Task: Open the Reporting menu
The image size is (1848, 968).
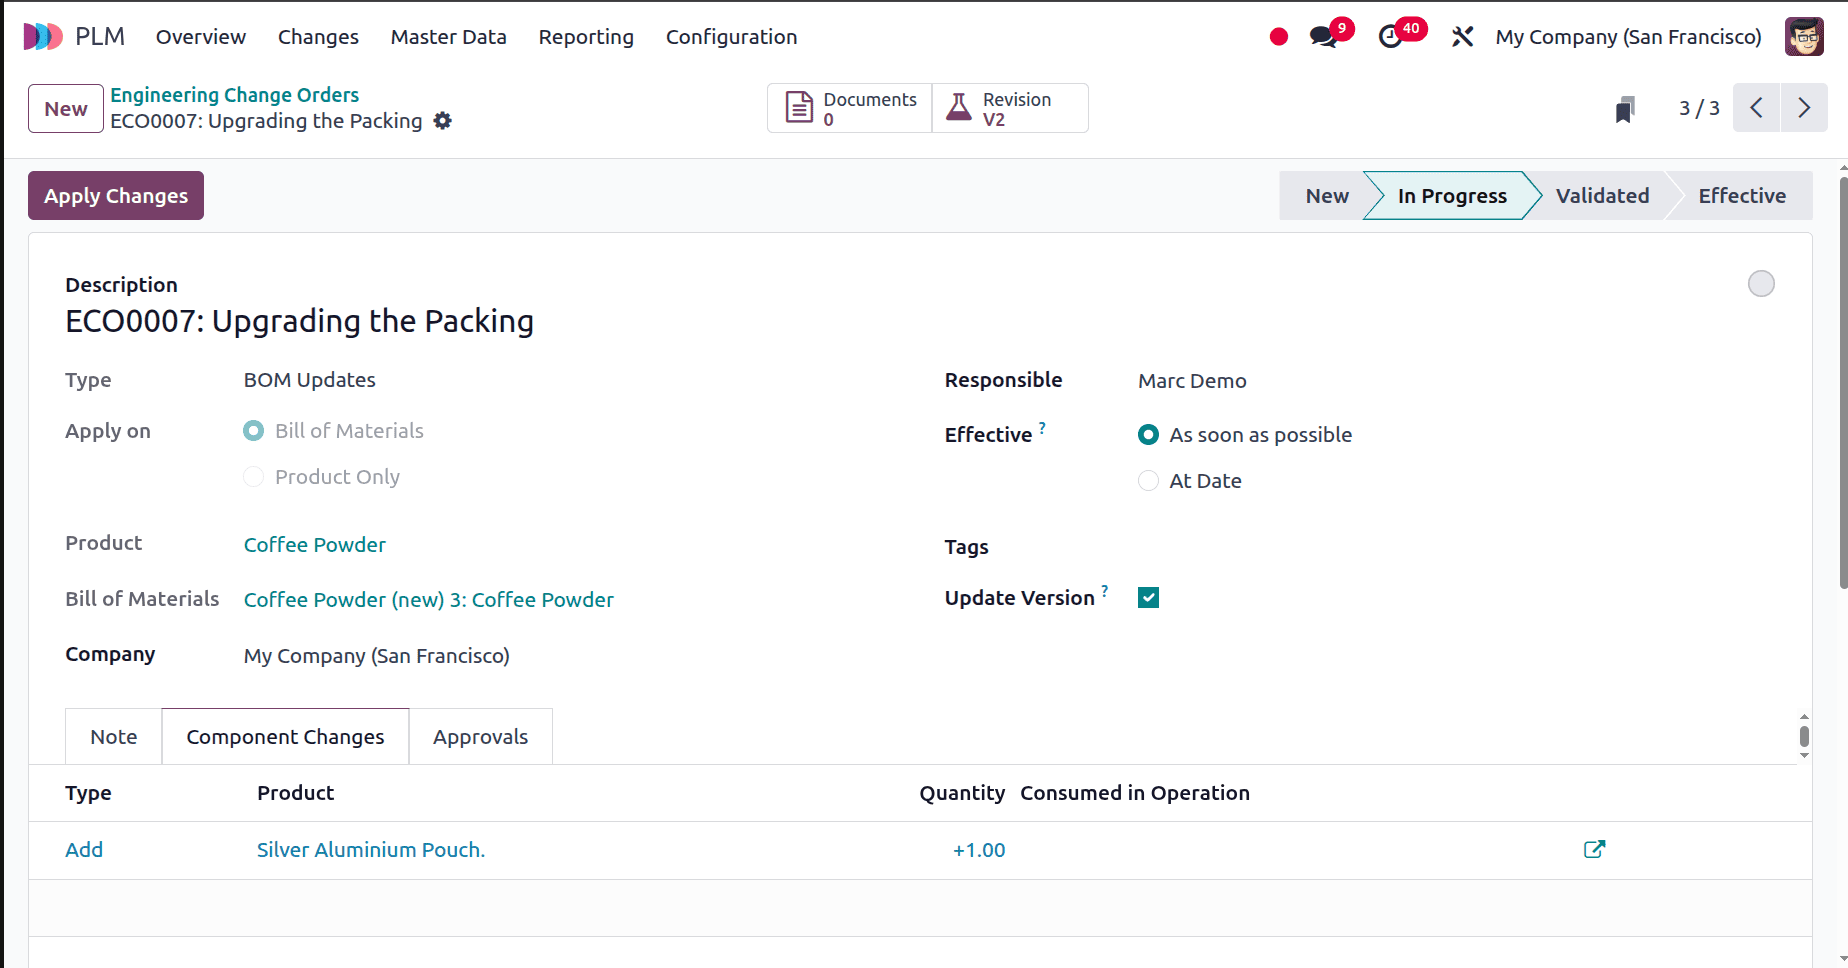Action: [x=586, y=37]
